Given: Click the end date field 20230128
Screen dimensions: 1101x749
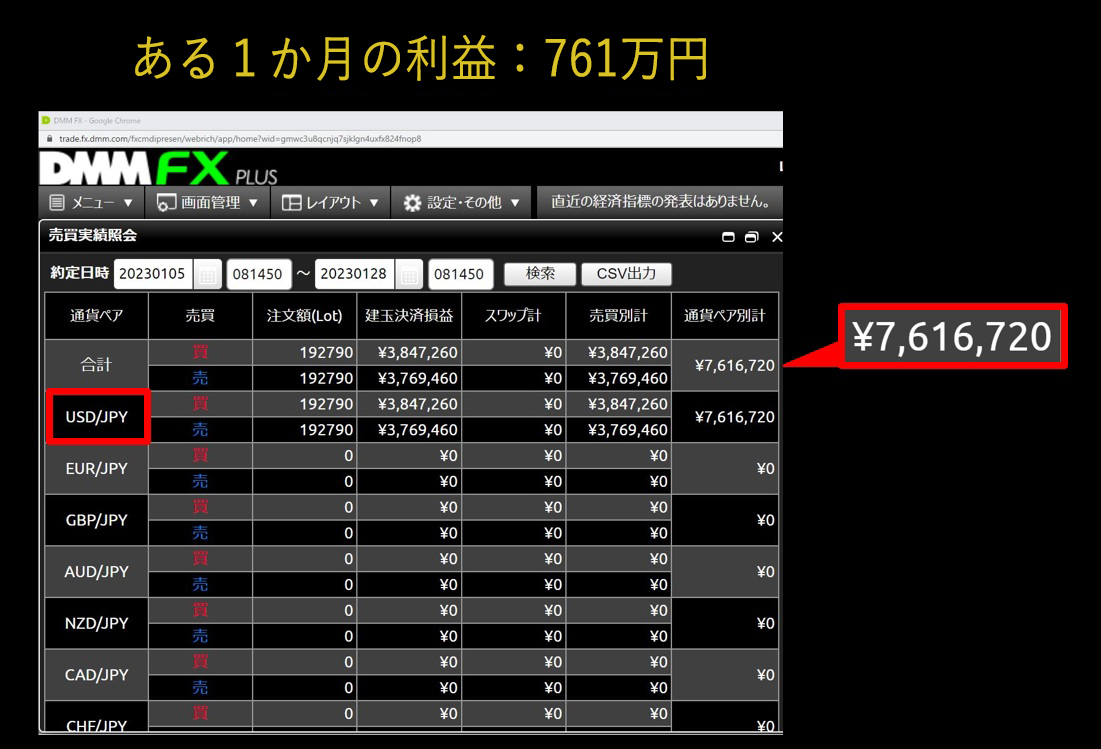Looking at the screenshot, I should [x=355, y=274].
